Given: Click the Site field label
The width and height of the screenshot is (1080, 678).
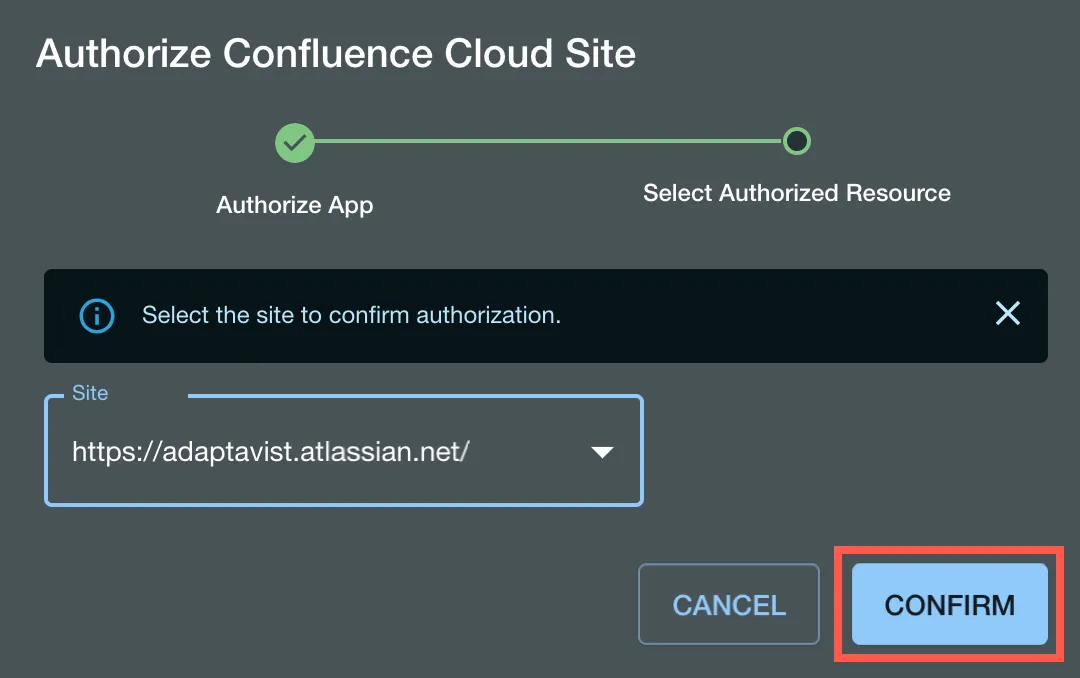Looking at the screenshot, I should (x=90, y=393).
